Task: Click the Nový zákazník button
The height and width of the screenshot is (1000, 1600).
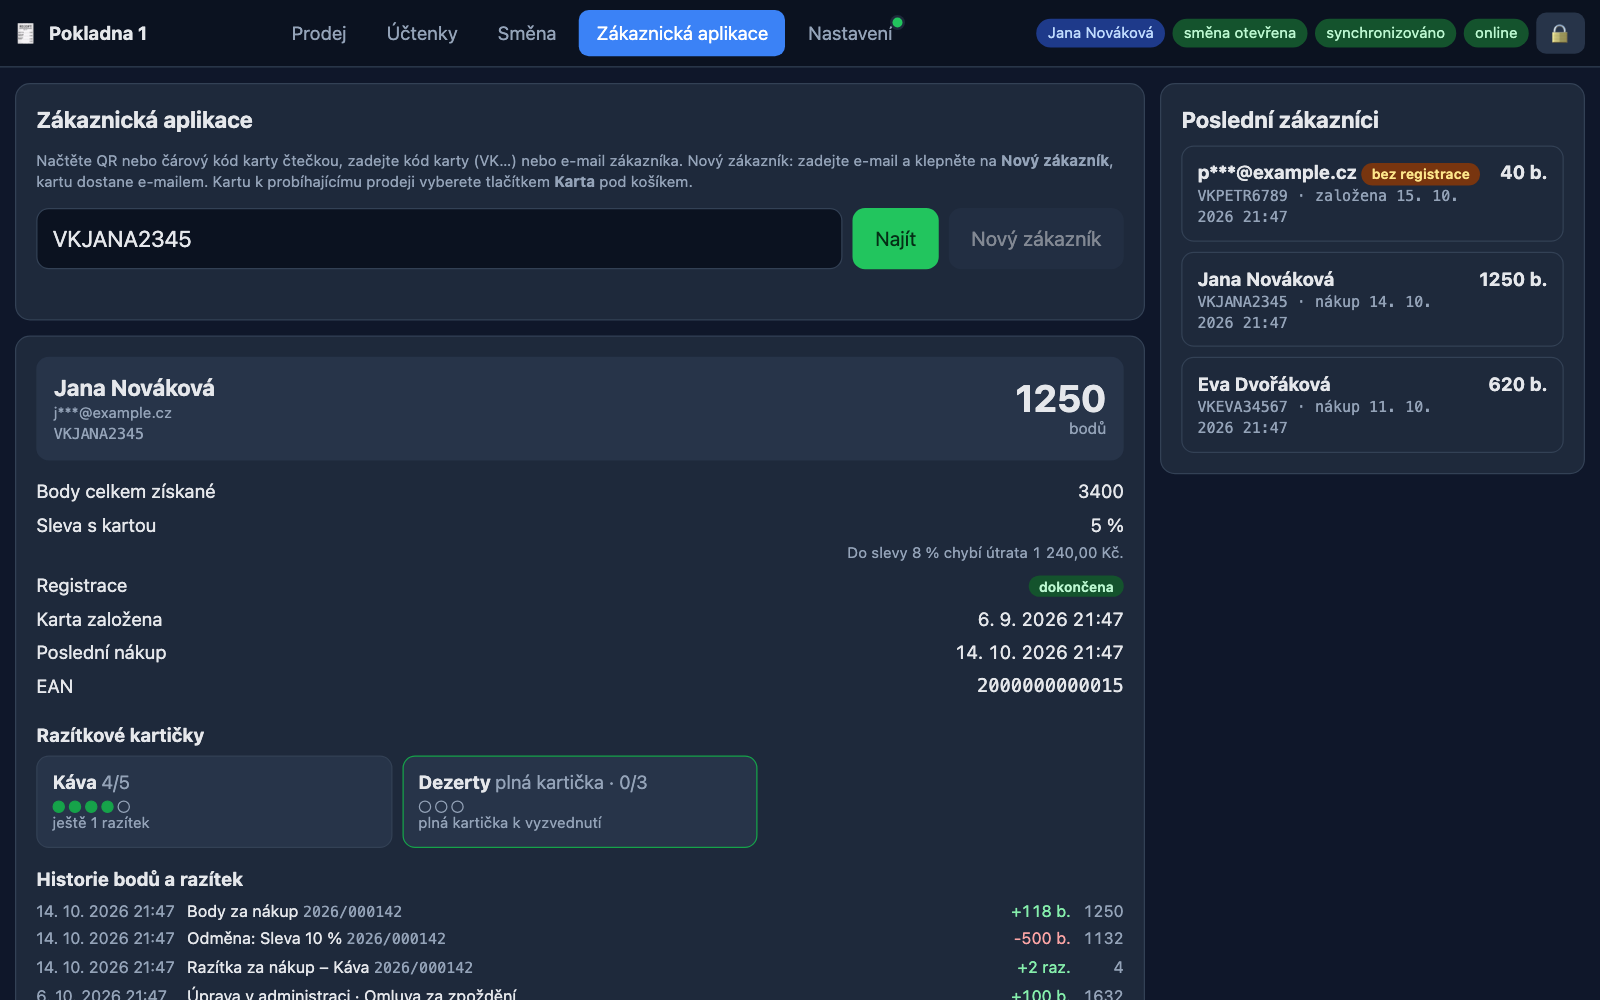Action: pyautogui.click(x=1036, y=239)
